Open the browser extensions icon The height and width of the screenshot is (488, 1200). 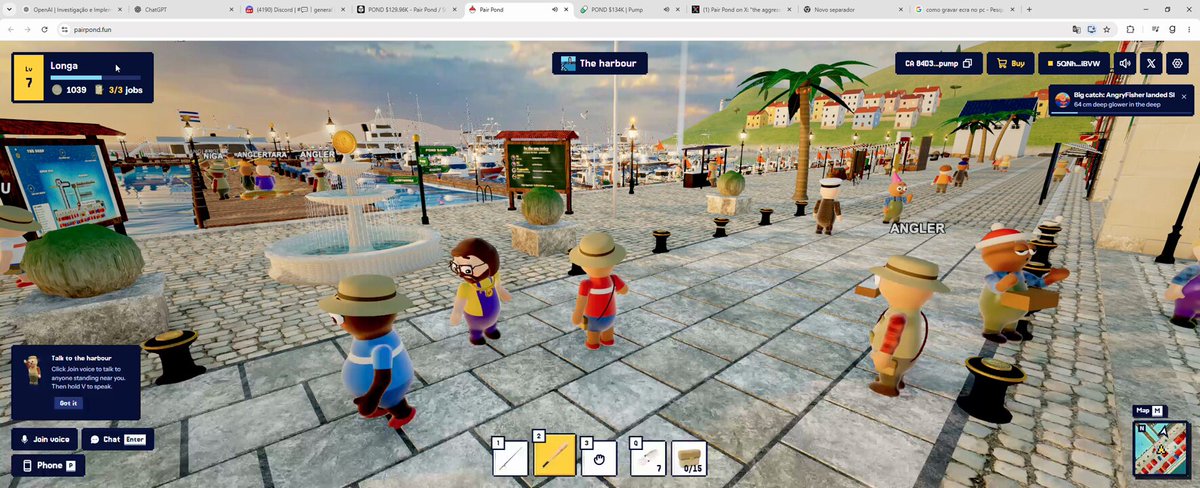point(1130,29)
